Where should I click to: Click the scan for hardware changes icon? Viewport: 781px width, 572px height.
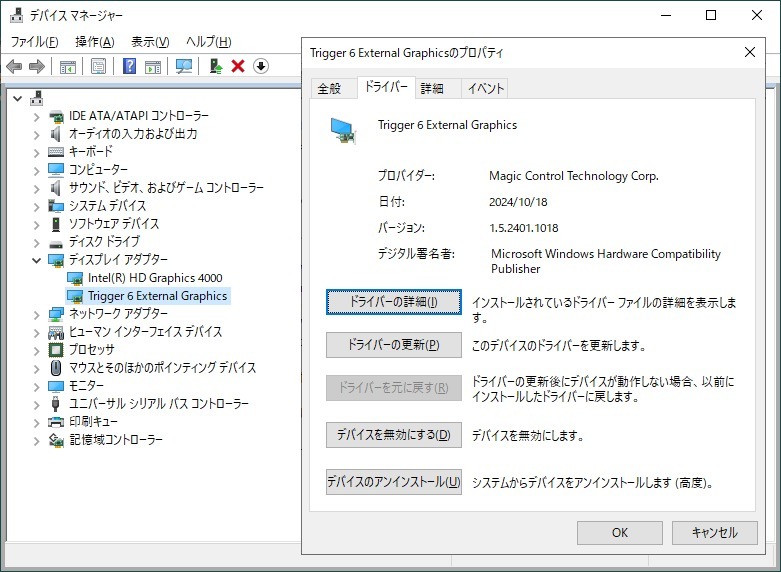tap(184, 66)
